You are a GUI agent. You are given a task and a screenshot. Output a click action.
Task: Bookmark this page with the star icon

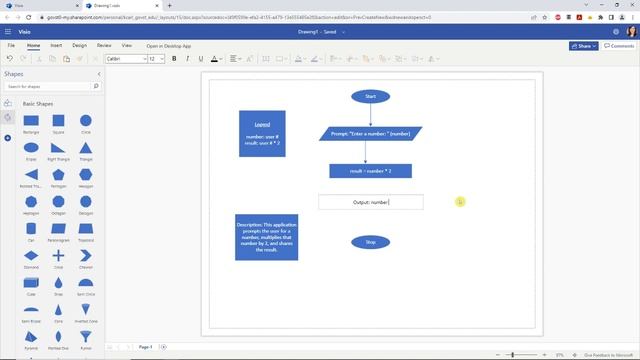click(544, 17)
